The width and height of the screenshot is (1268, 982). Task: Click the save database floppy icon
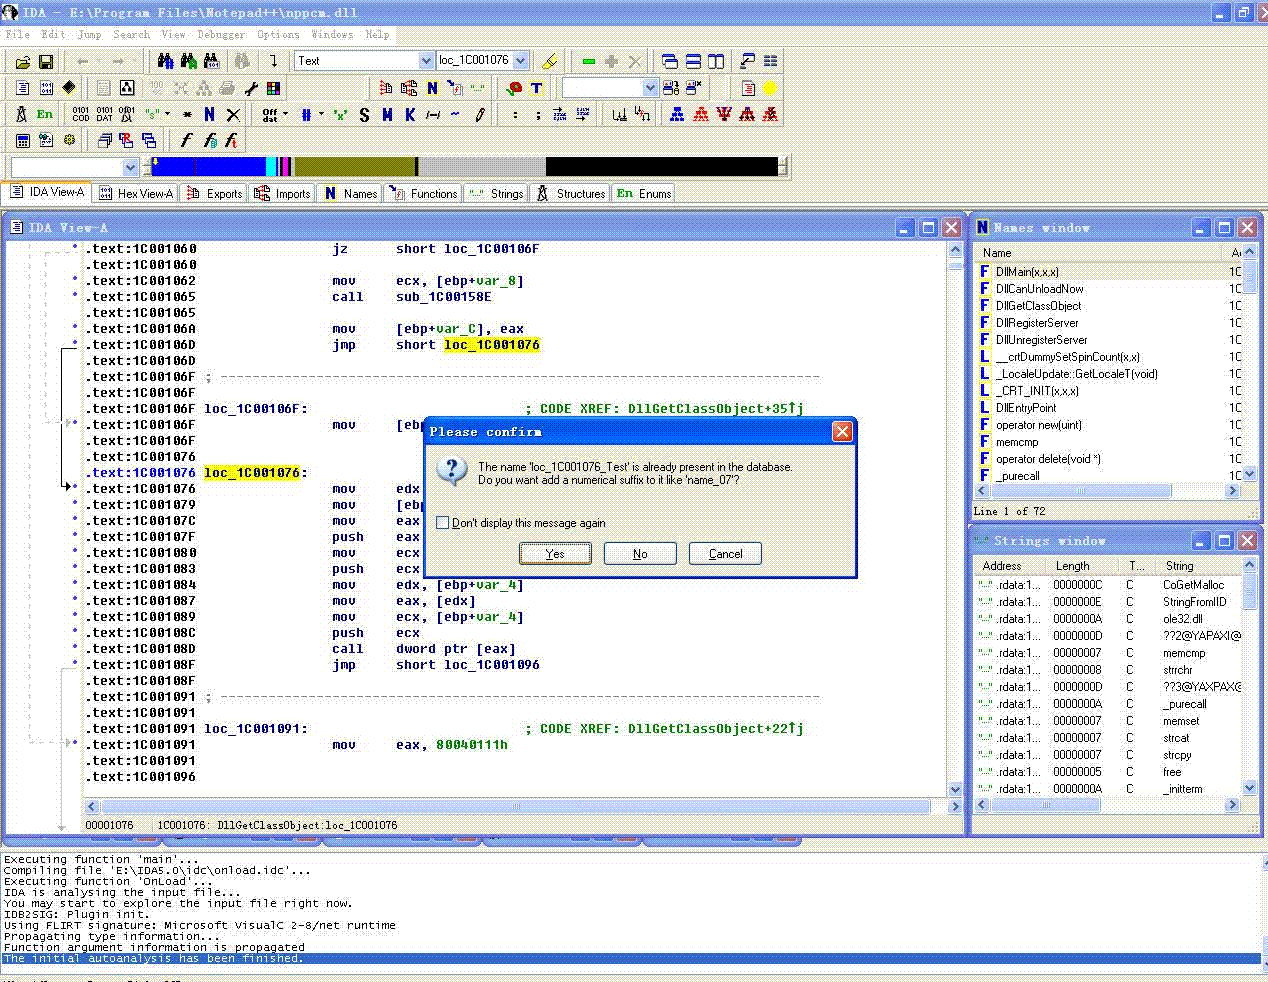click(x=45, y=61)
